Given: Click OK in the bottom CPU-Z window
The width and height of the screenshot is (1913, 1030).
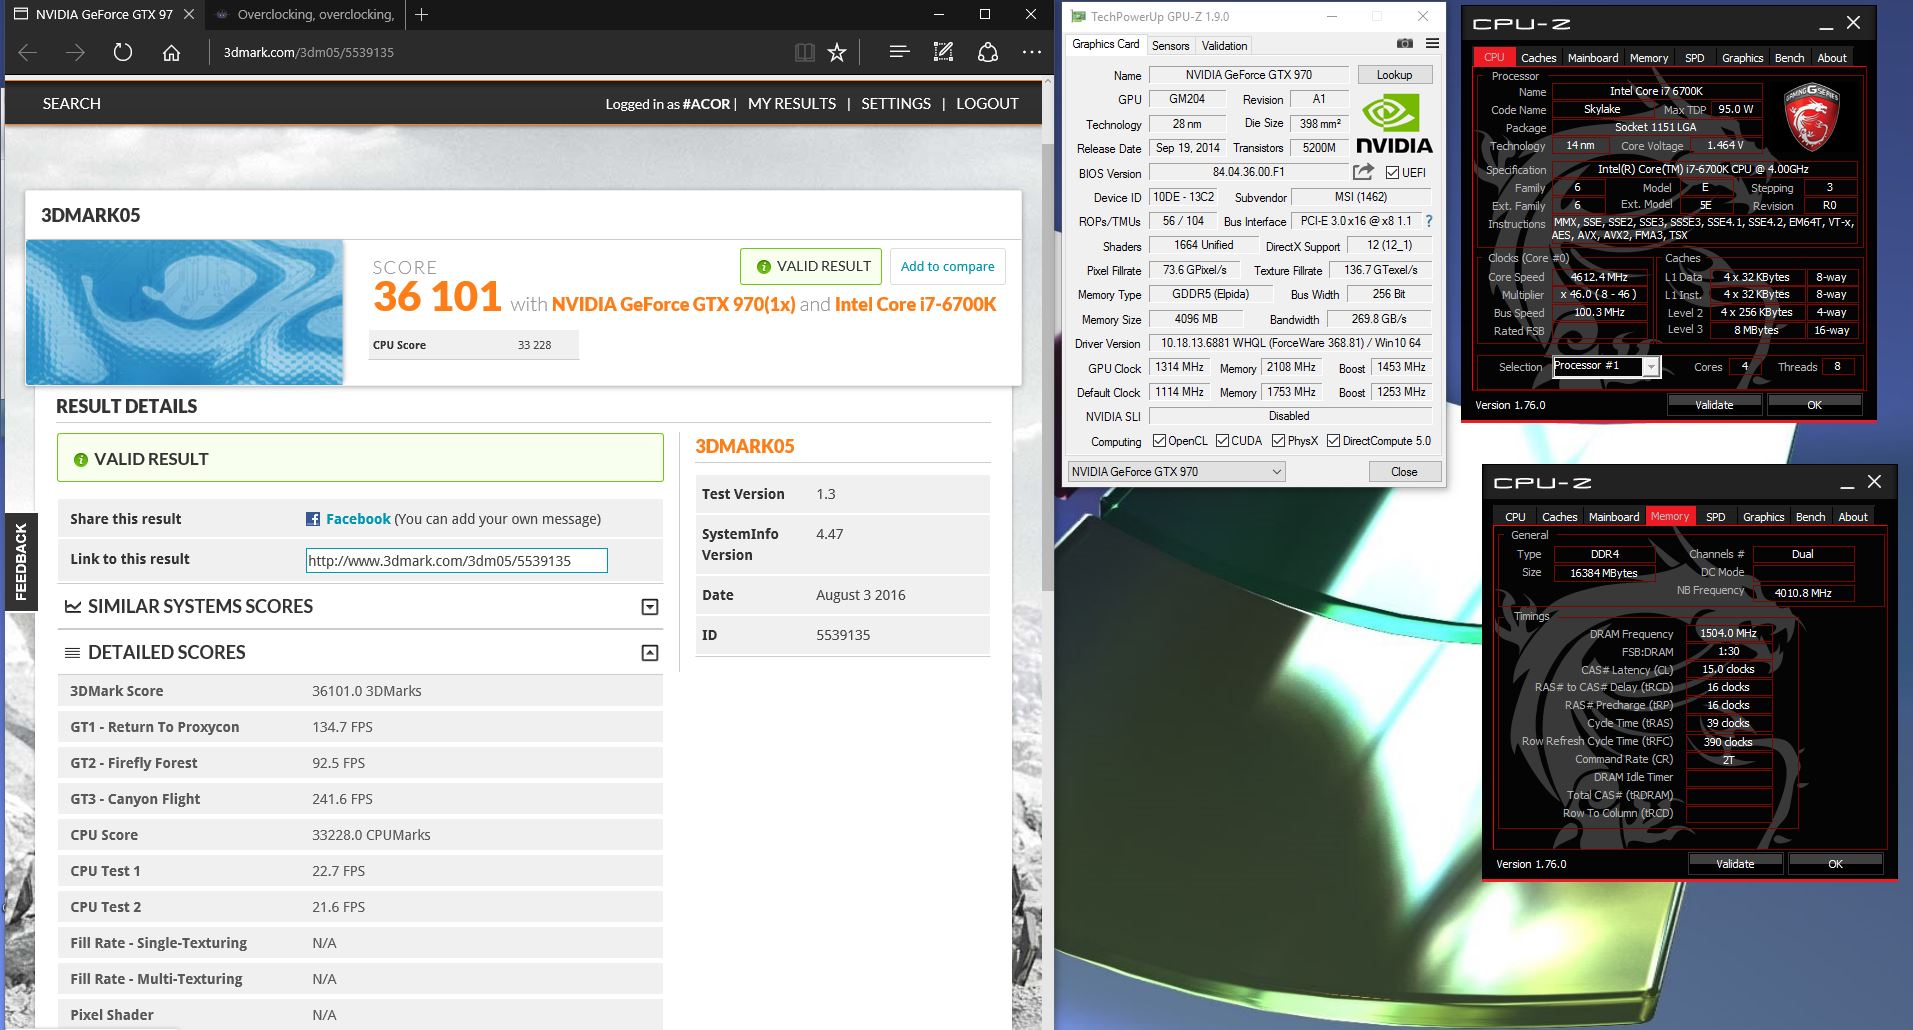Looking at the screenshot, I should point(1835,864).
